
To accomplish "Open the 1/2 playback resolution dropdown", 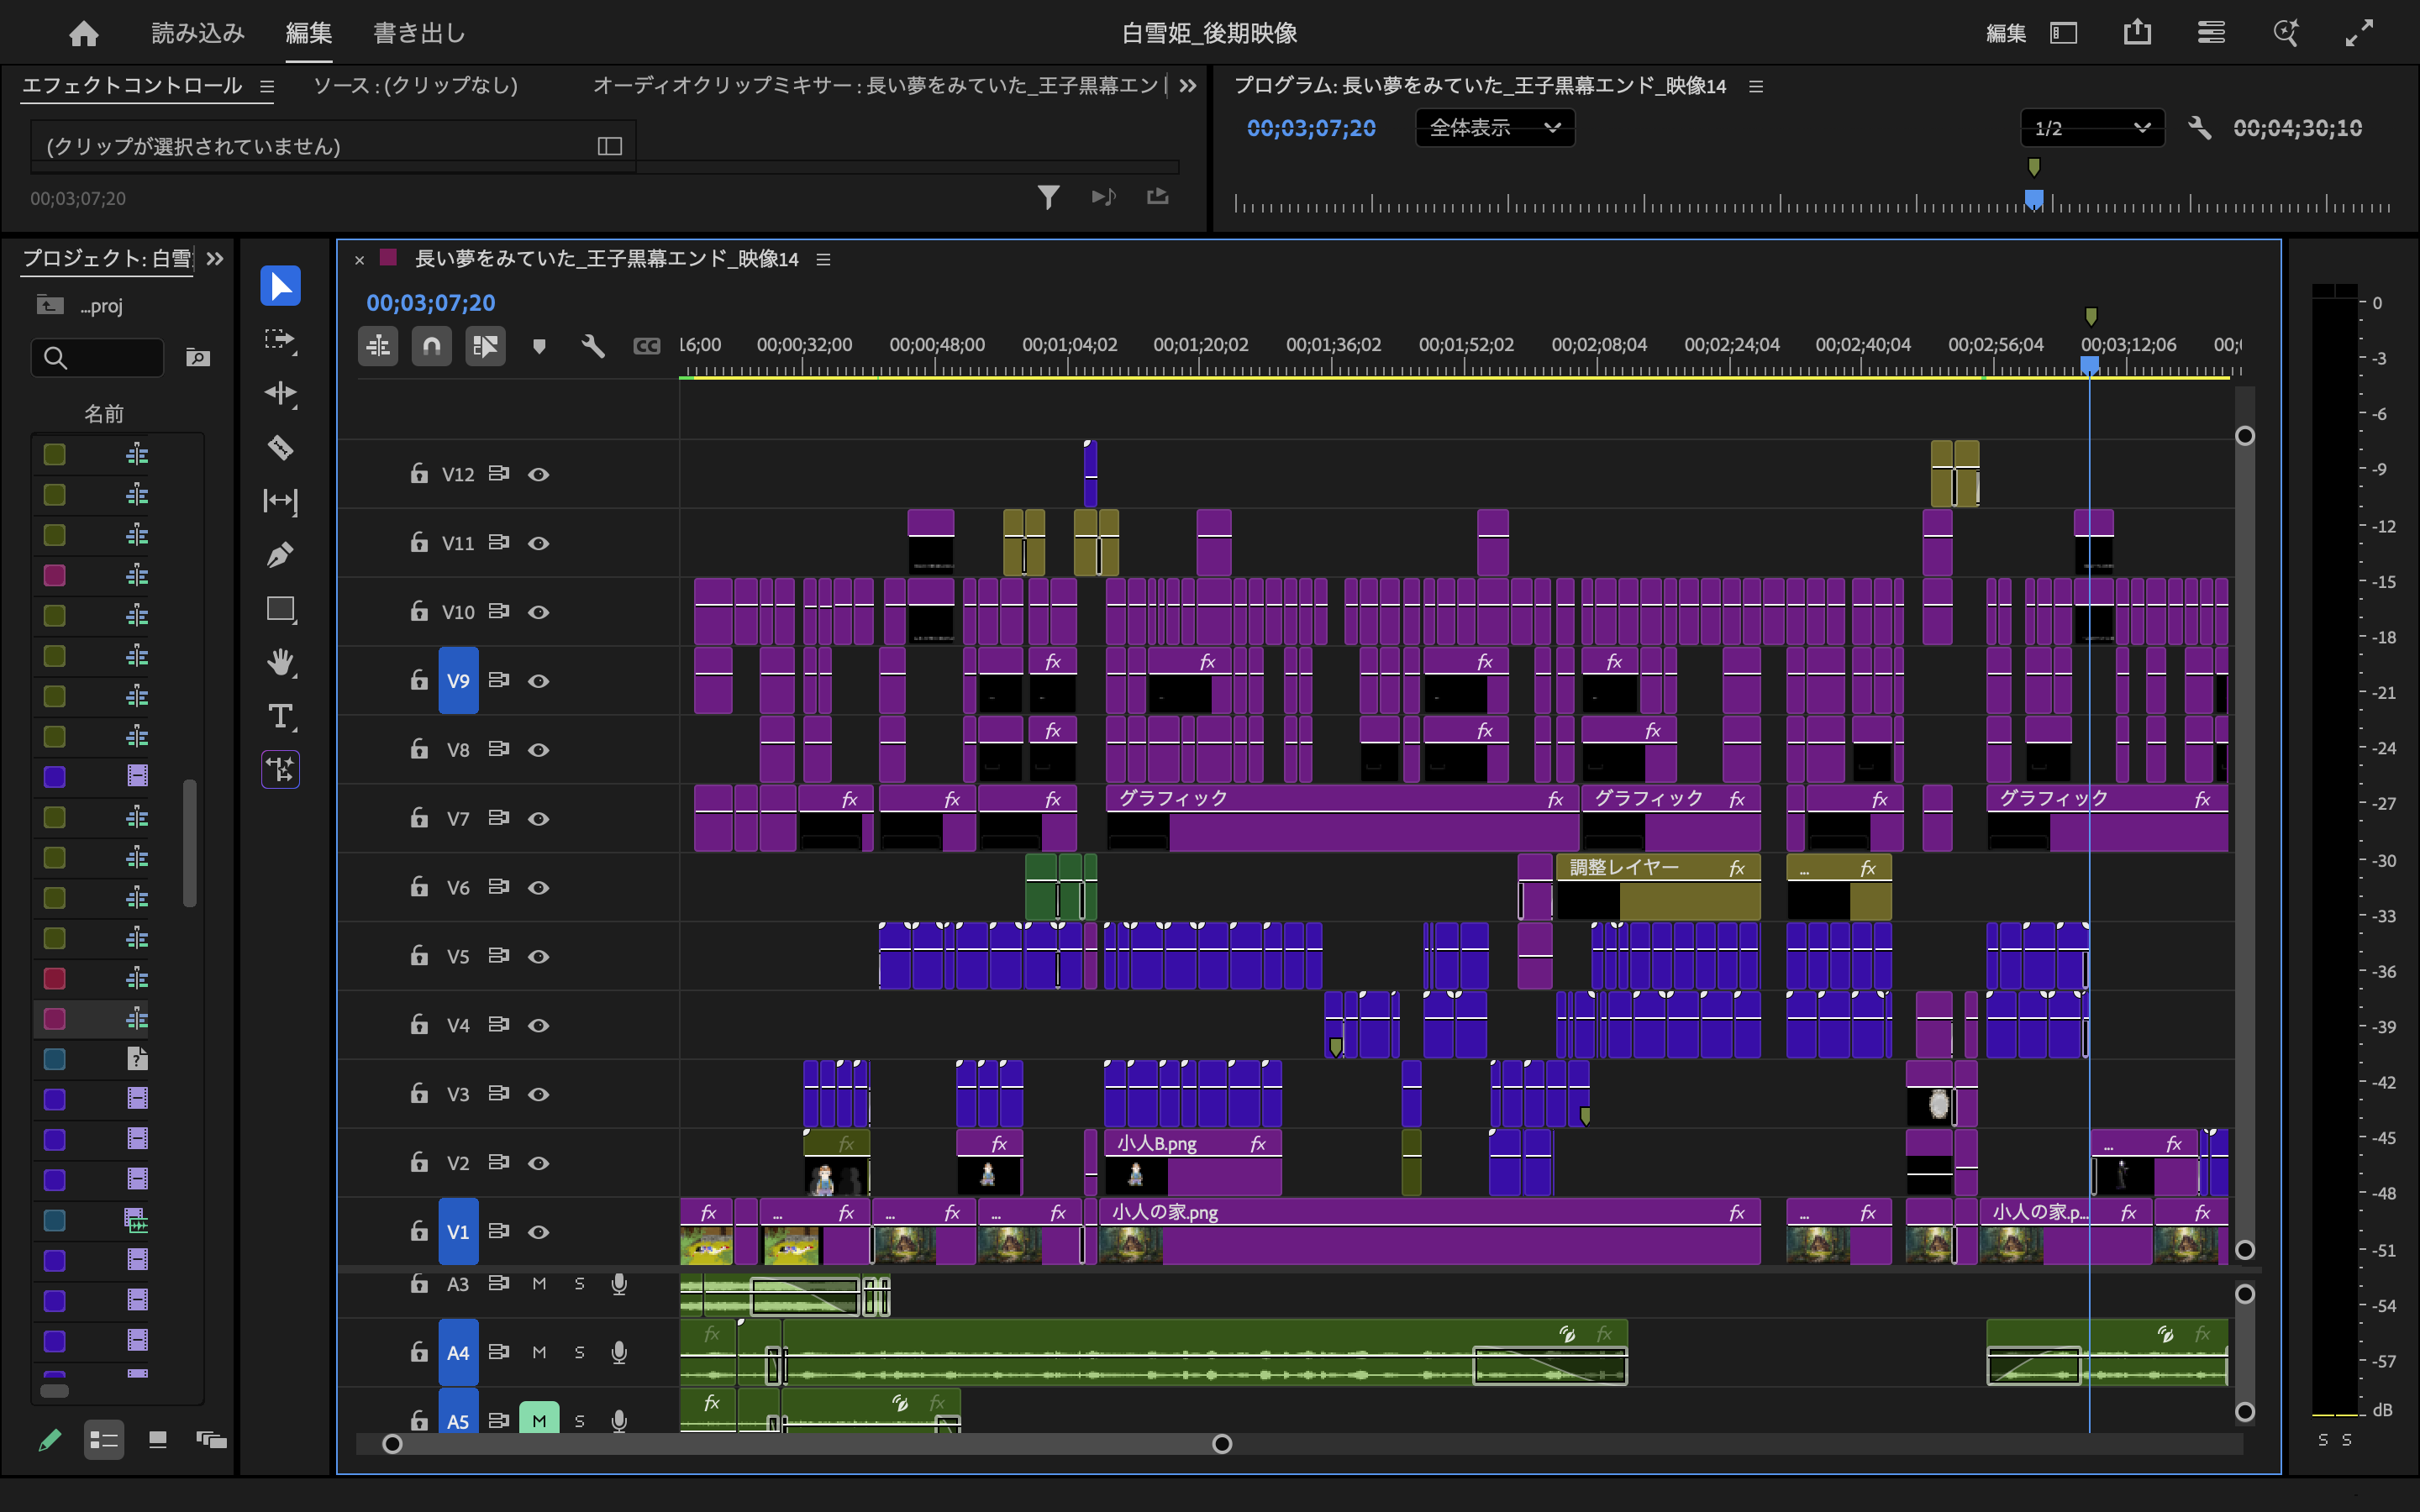I will pos(2091,128).
